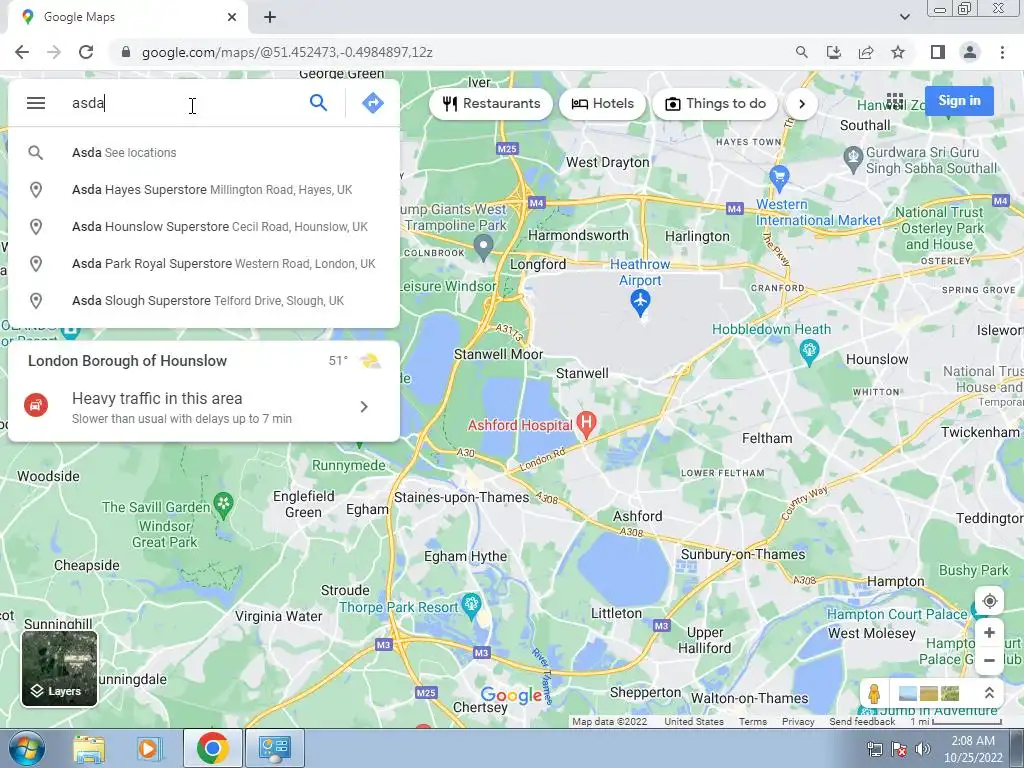
Task: Click the Thorpe Park Resort marker
Action: click(x=471, y=605)
